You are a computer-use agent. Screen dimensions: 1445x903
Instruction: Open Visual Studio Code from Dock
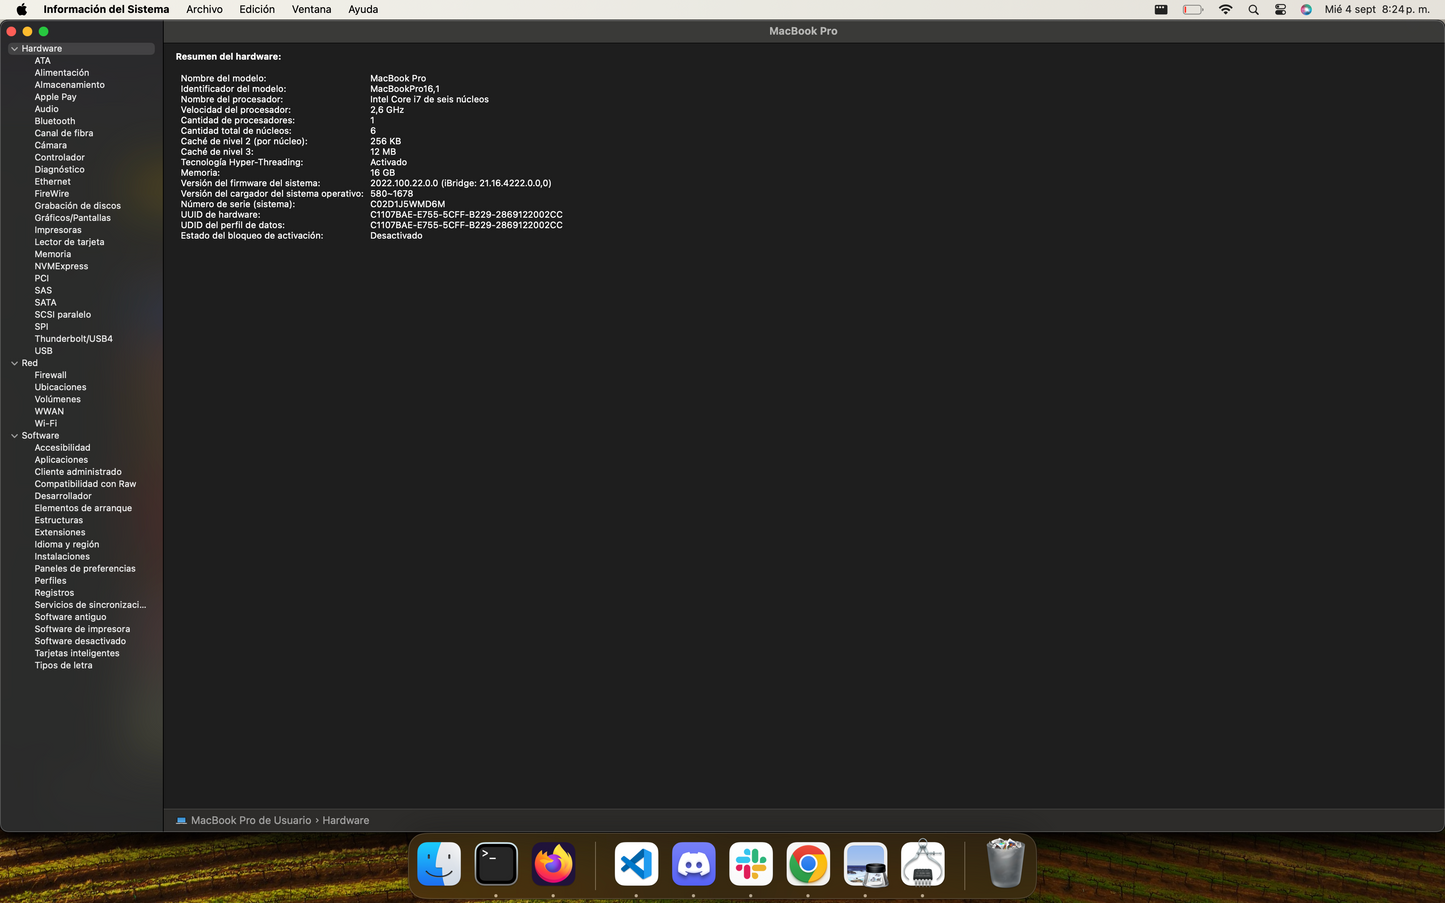[x=636, y=863]
